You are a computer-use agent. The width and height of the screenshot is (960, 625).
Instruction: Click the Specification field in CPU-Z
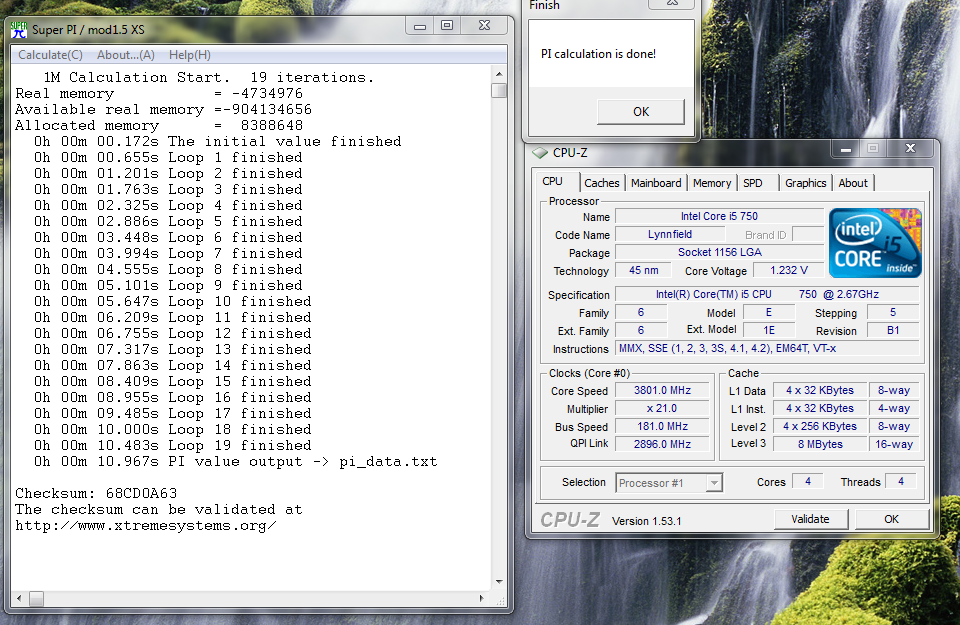pos(767,294)
